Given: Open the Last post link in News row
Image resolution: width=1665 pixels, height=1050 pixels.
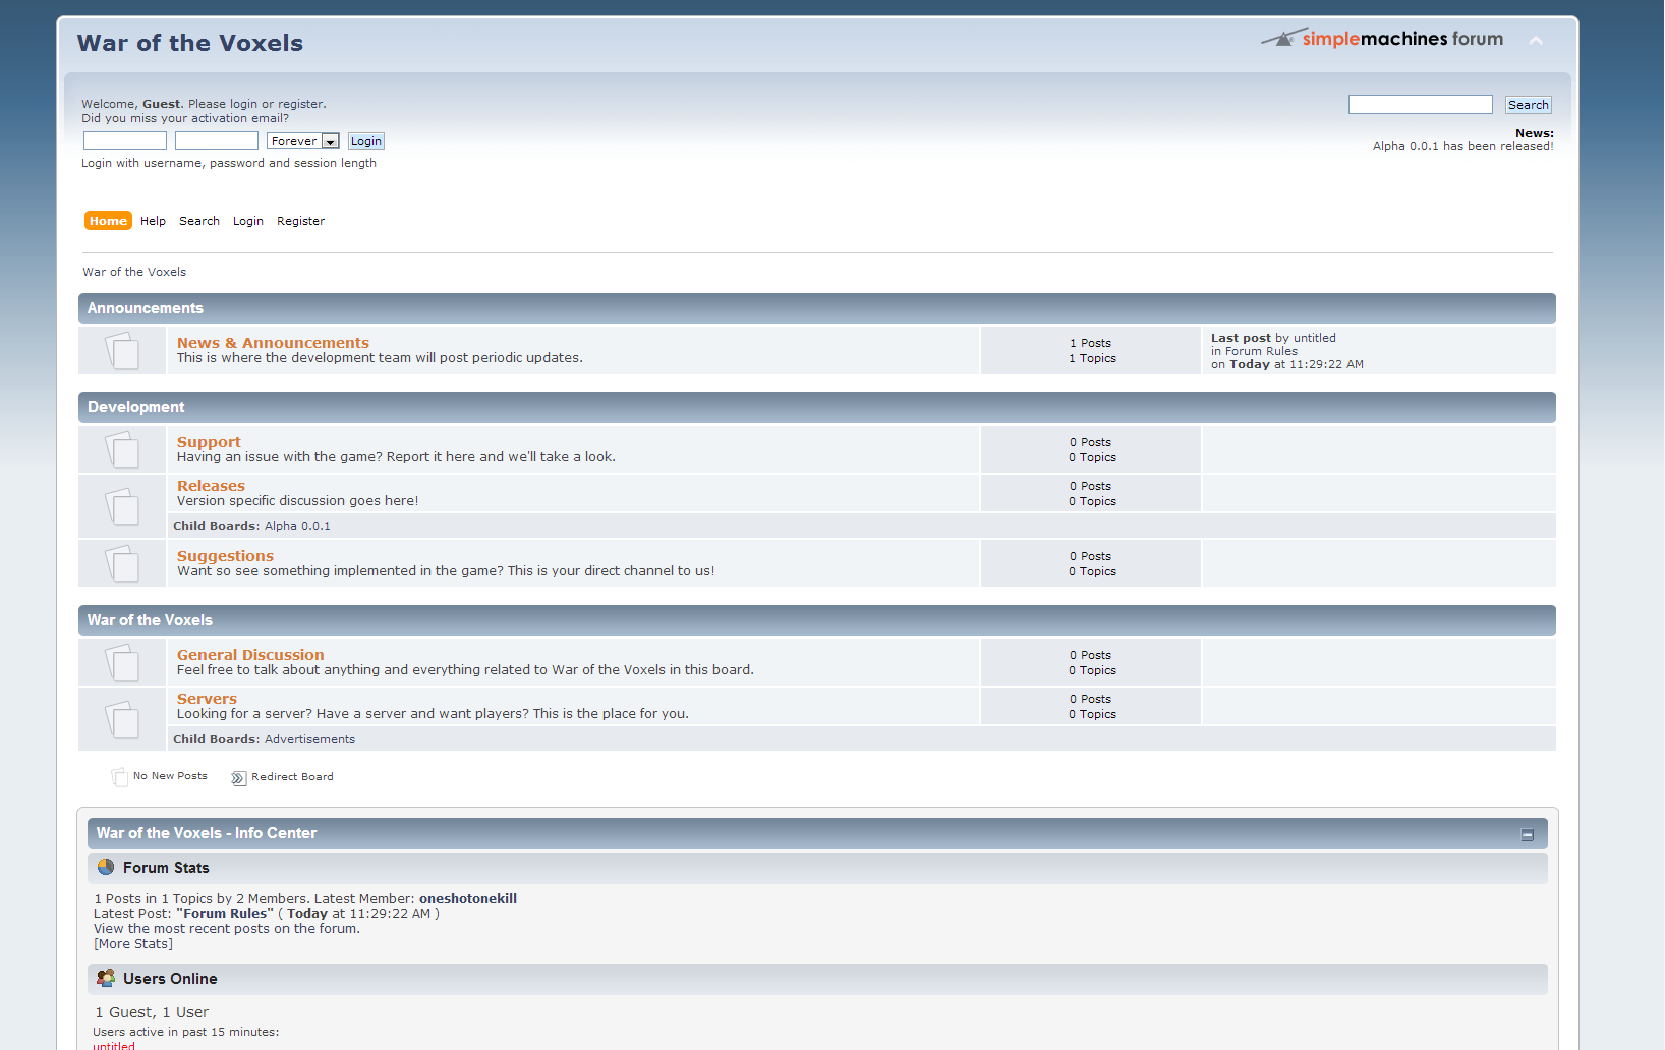Looking at the screenshot, I should pos(1240,338).
